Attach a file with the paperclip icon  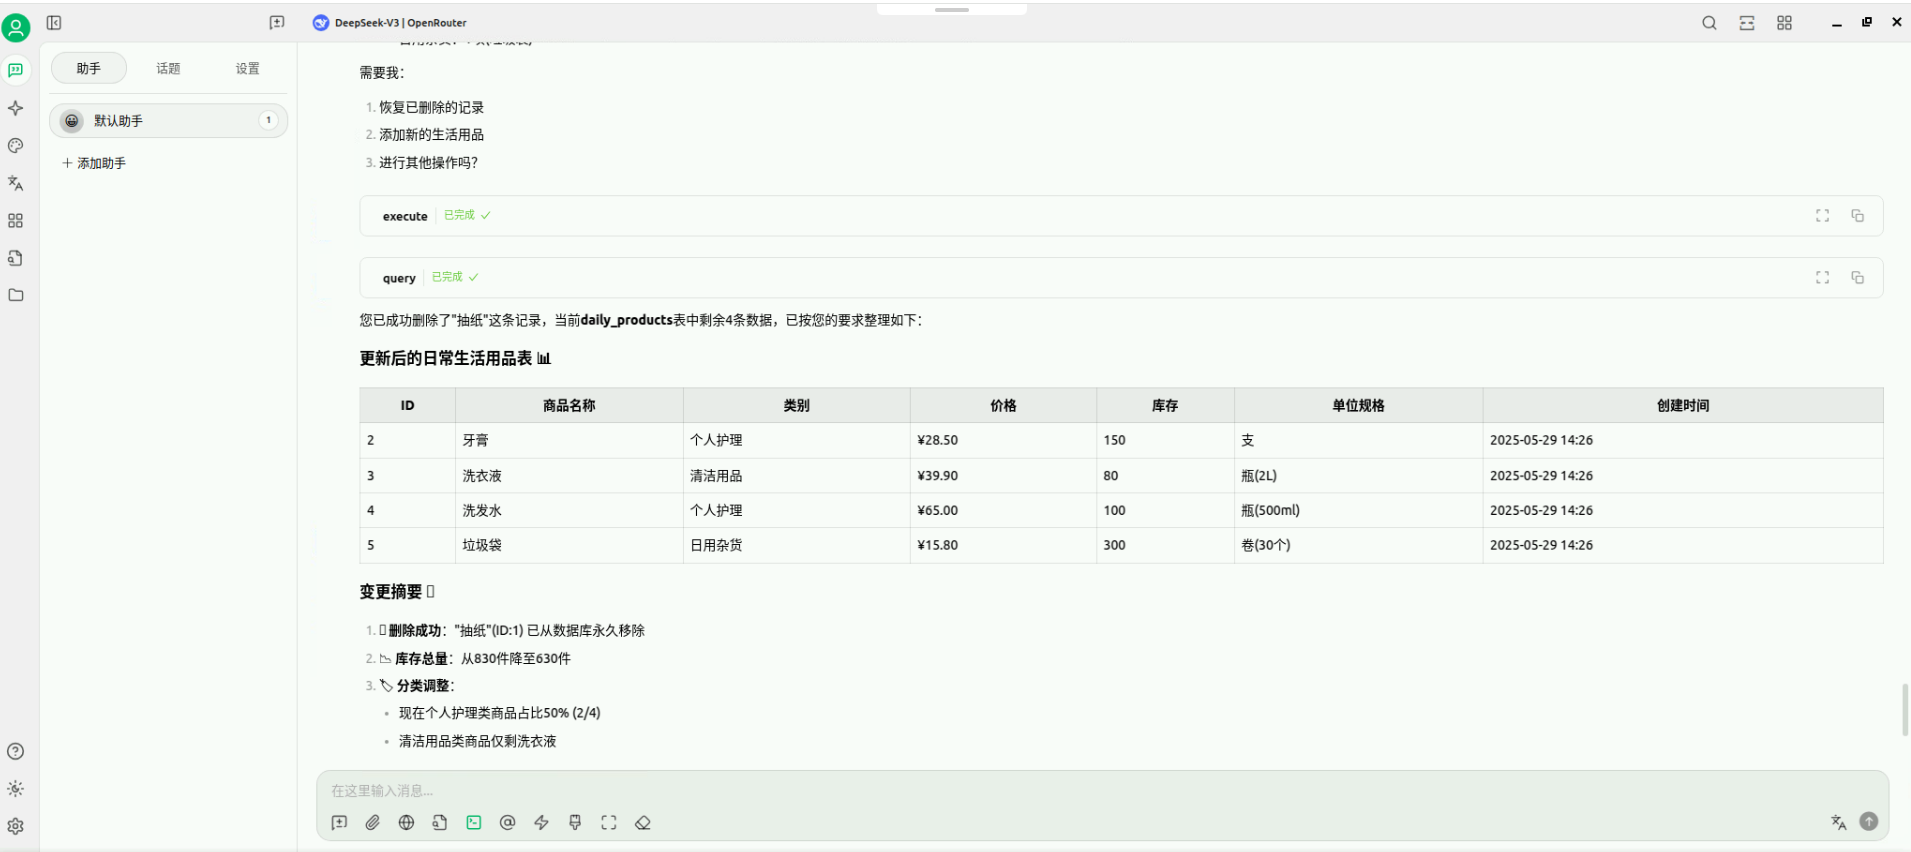pyautogui.click(x=373, y=823)
